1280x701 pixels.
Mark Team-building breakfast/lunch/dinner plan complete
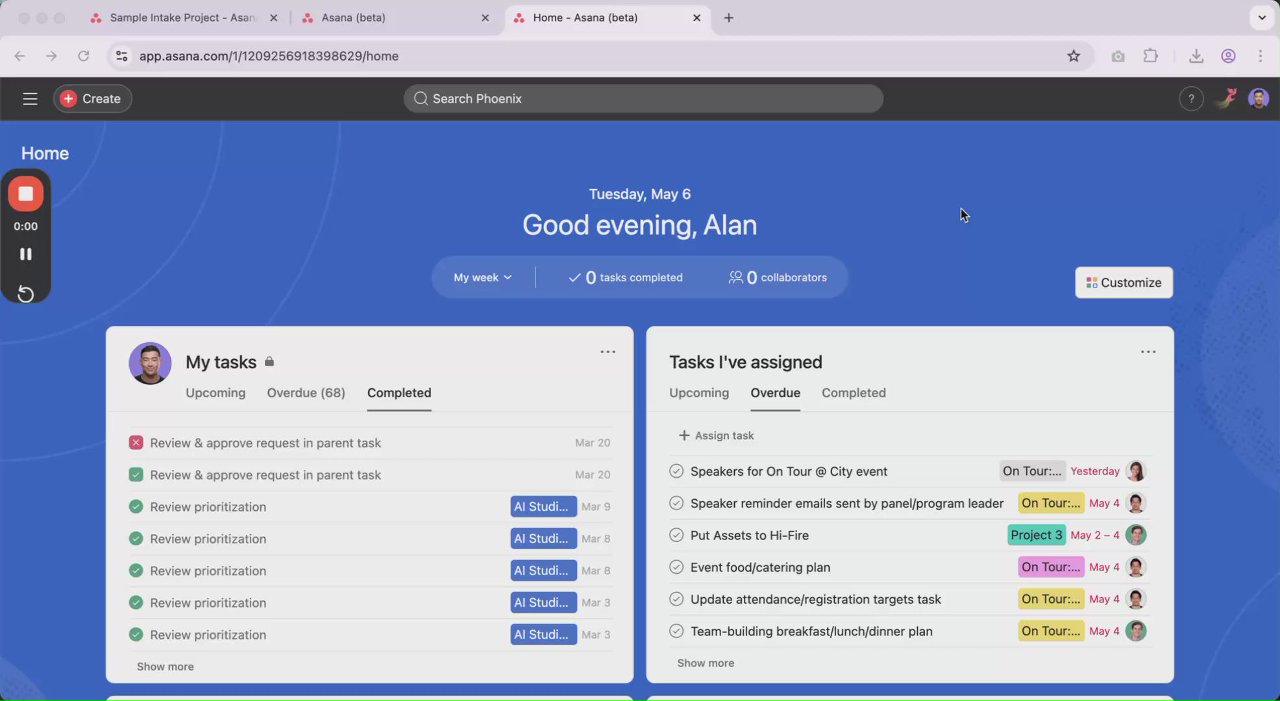click(676, 631)
